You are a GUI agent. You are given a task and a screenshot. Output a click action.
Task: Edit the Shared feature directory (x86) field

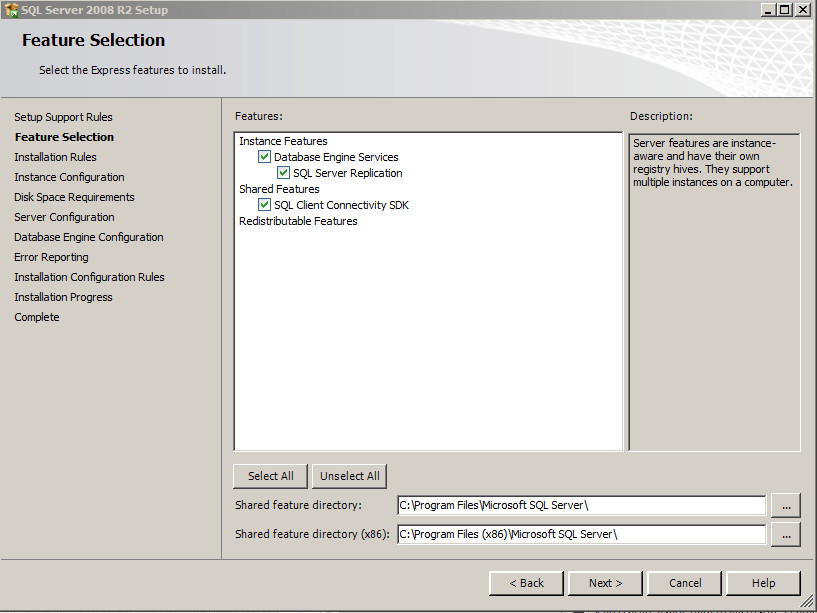pyautogui.click(x=581, y=534)
